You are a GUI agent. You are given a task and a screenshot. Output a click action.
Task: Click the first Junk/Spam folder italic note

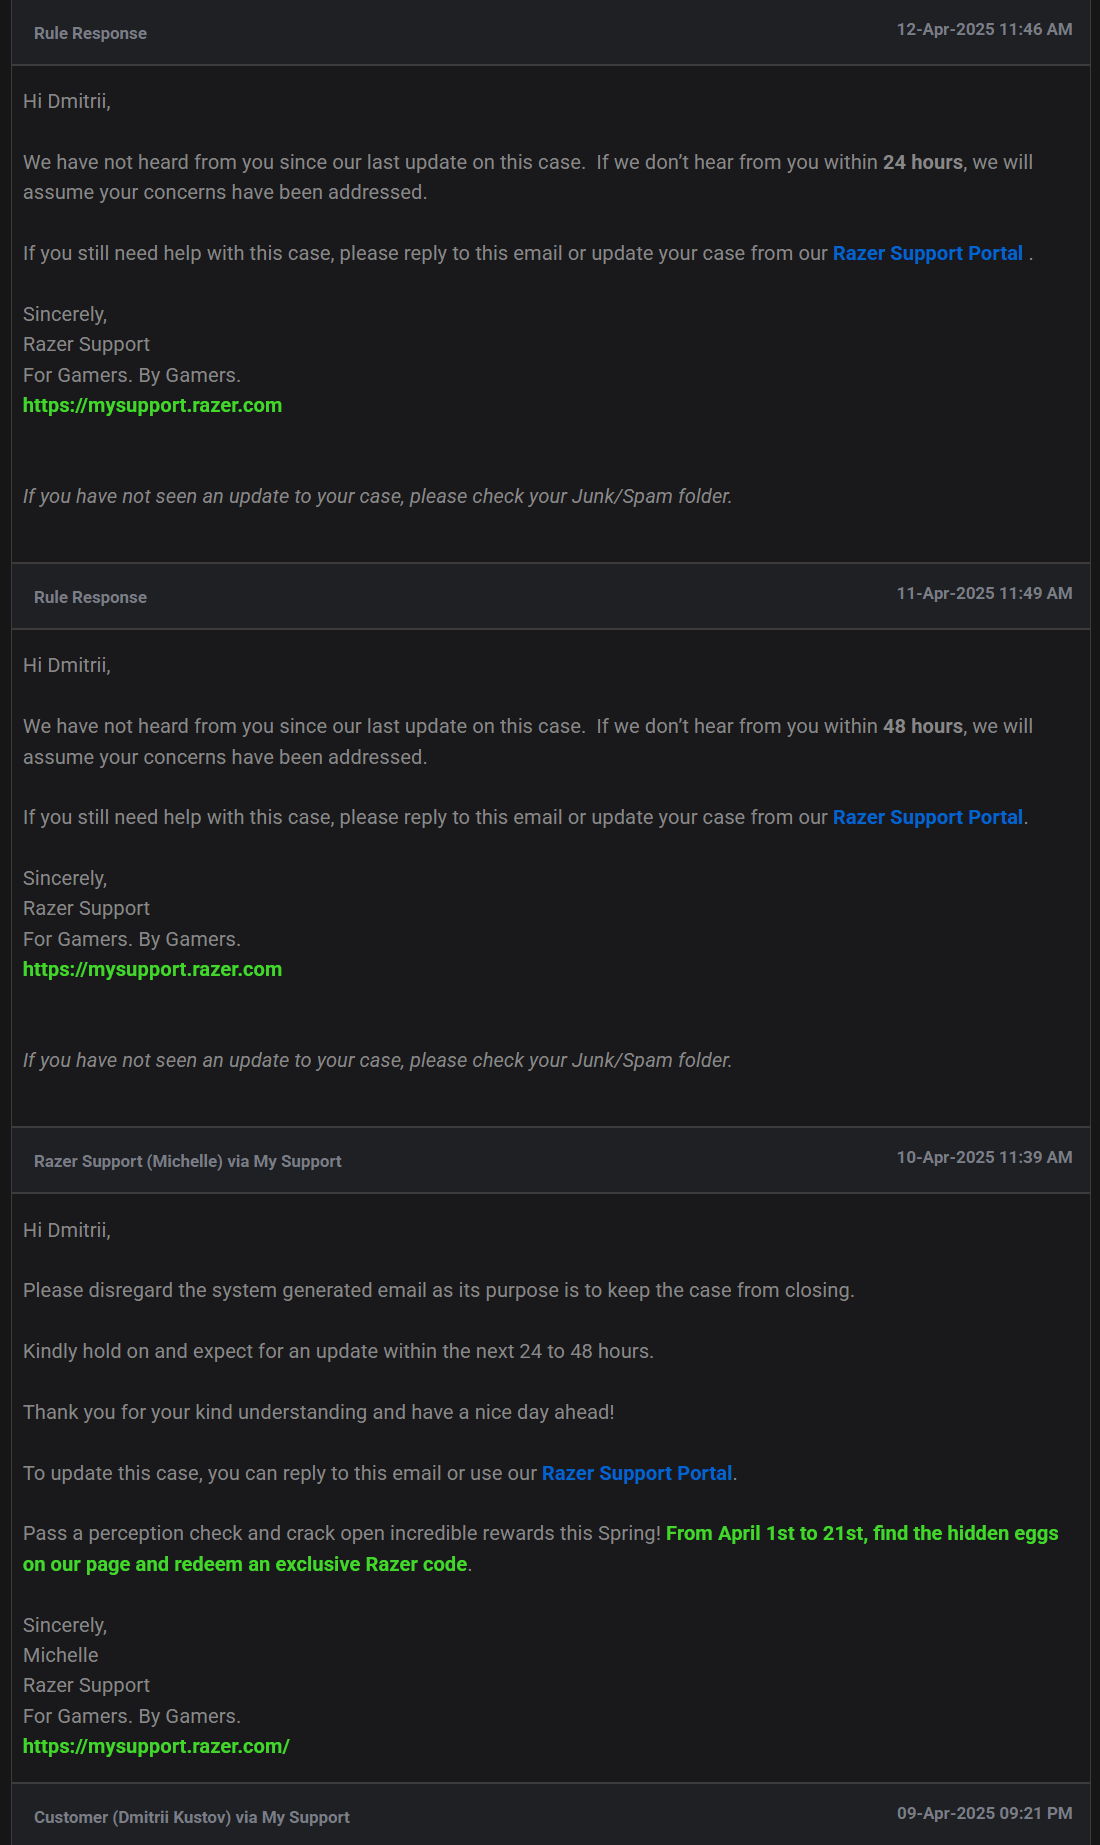[x=377, y=496]
